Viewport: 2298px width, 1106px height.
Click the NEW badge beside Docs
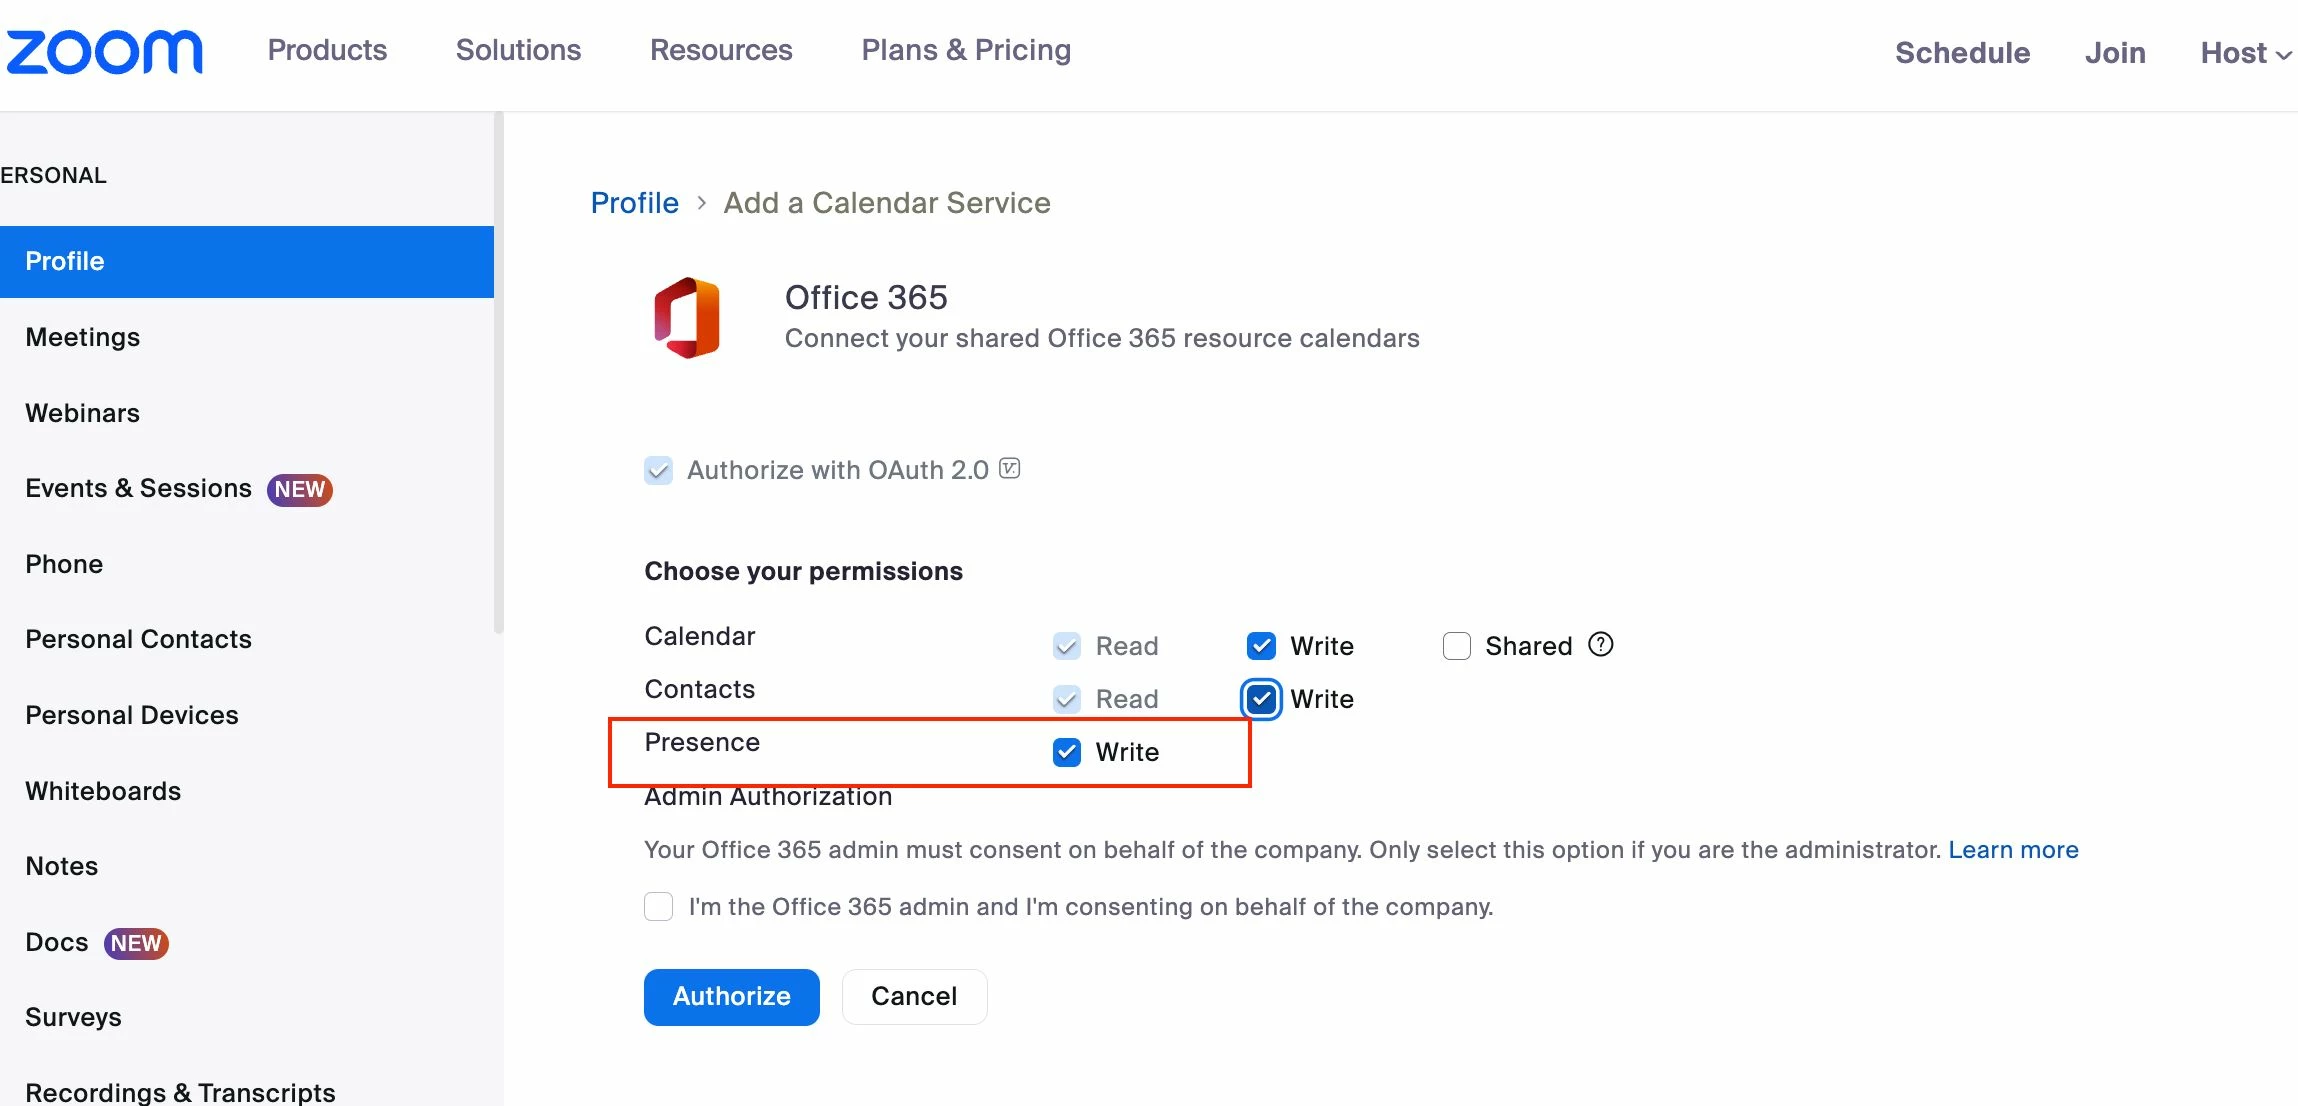click(136, 943)
